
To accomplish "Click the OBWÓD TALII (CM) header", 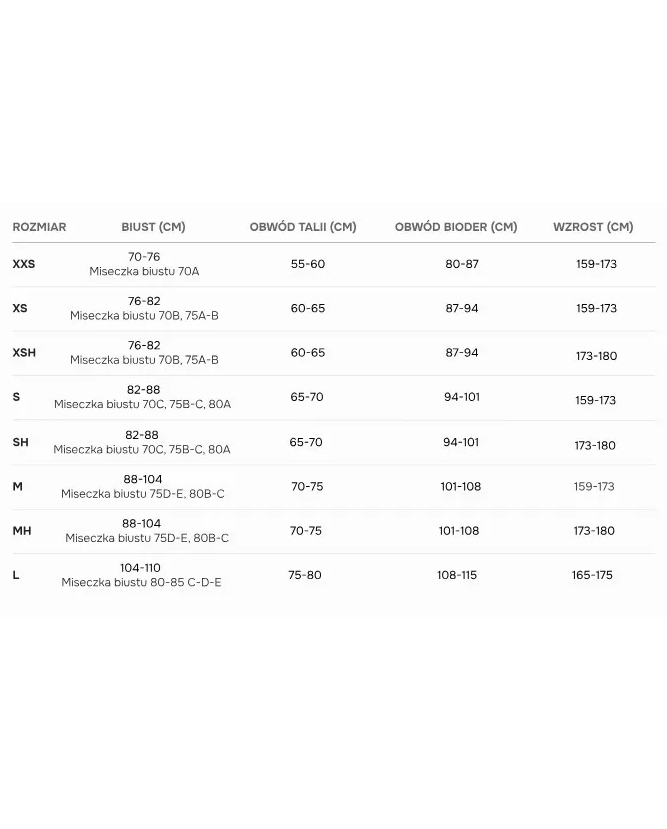I will click(x=303, y=227).
